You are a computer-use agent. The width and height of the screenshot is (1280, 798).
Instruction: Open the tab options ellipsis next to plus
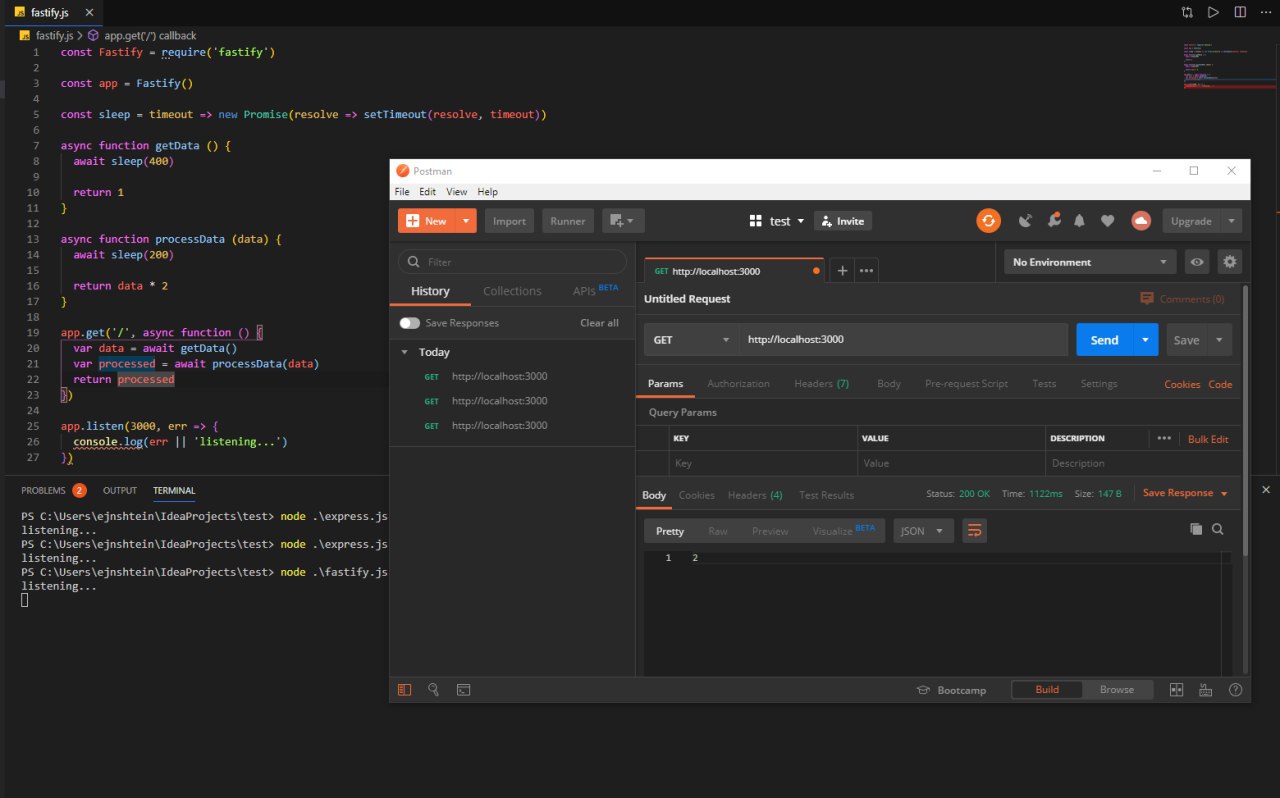(866, 270)
